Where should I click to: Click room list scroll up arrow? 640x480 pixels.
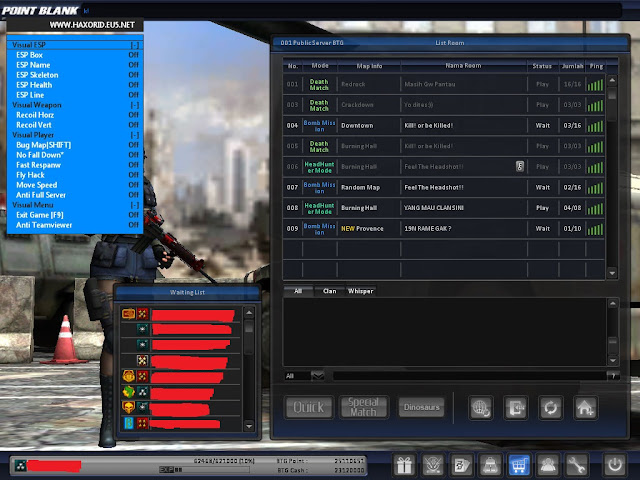click(x=612, y=80)
